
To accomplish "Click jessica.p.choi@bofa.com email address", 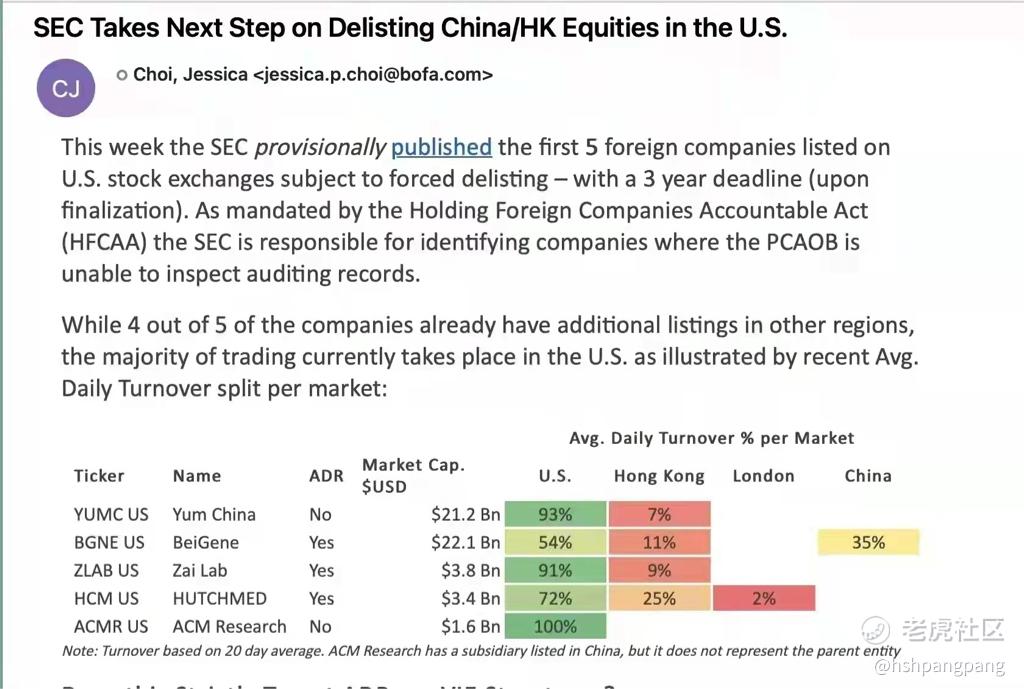I will (372, 75).
